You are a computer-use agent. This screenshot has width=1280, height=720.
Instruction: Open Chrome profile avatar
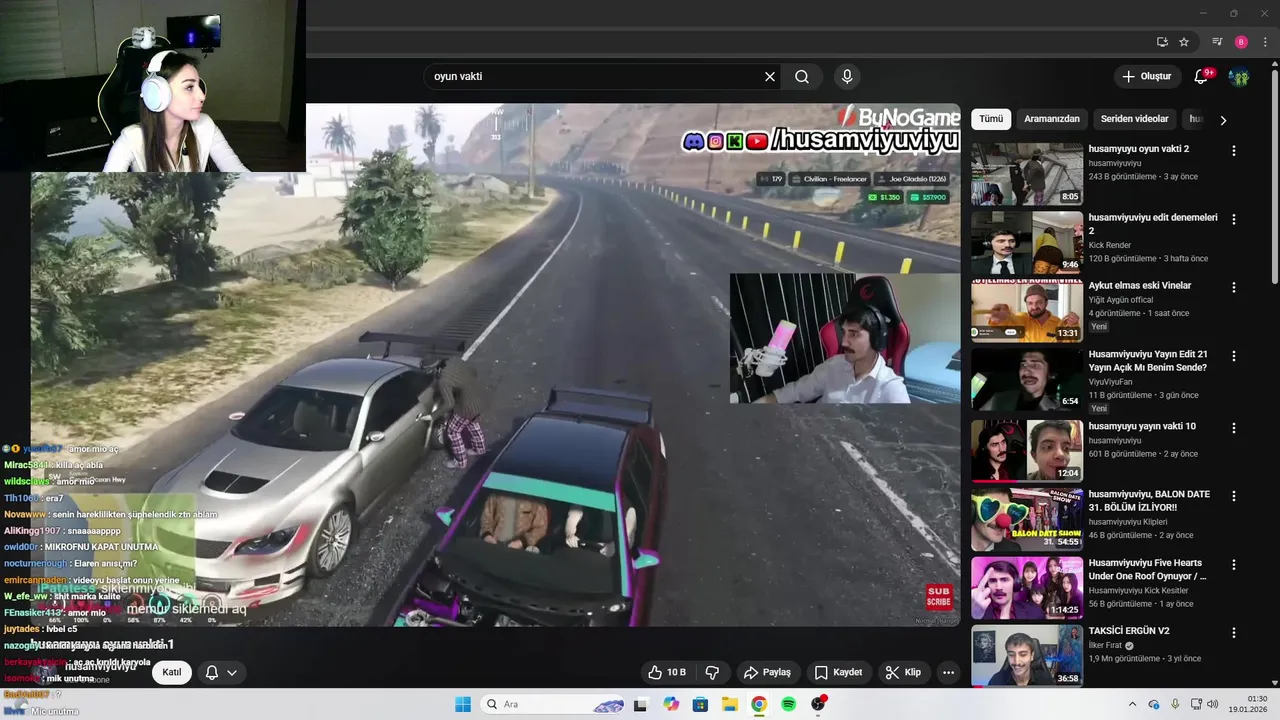(1241, 42)
